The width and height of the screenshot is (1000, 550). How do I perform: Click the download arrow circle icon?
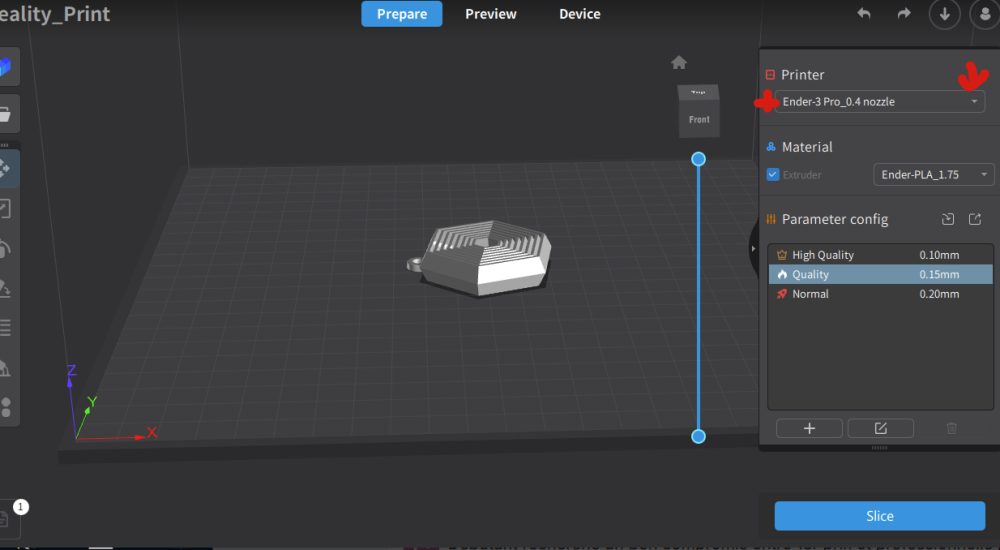tap(945, 14)
